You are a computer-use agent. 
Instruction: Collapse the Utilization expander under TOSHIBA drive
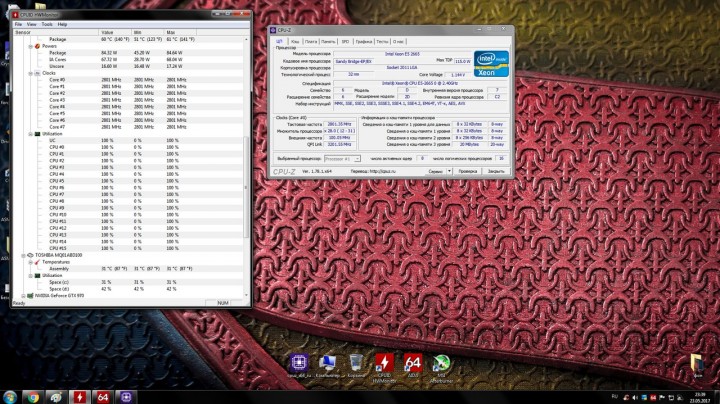pyautogui.click(x=31, y=275)
